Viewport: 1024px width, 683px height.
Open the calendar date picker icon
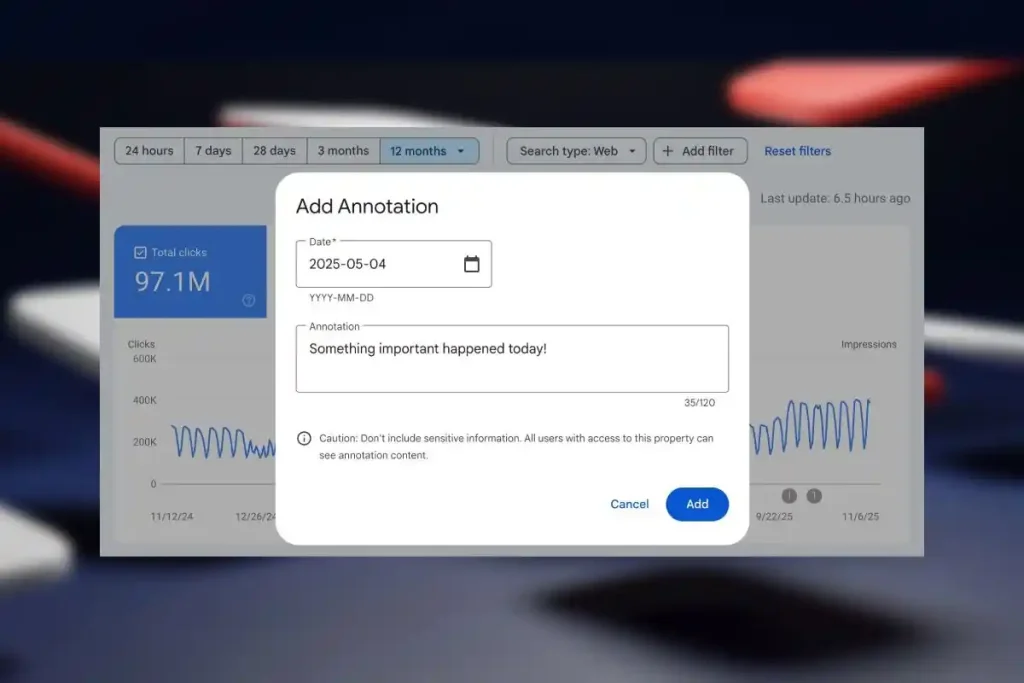coord(472,264)
